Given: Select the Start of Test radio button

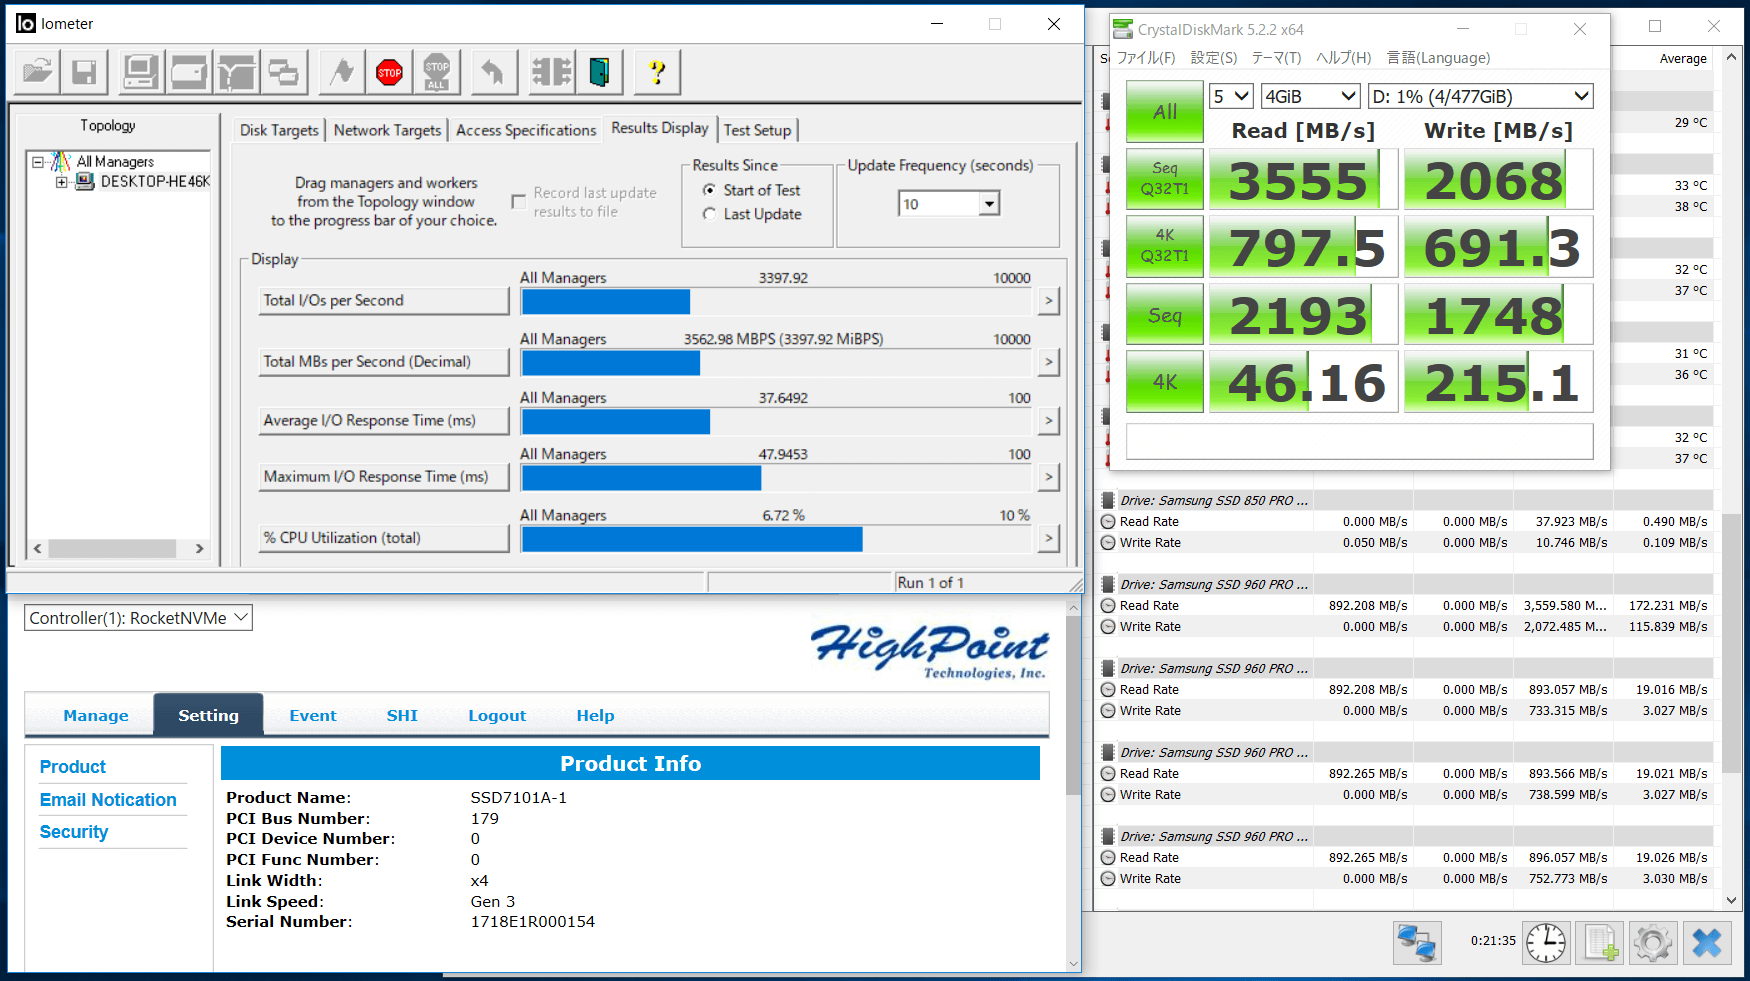Looking at the screenshot, I should pyautogui.click(x=708, y=190).
